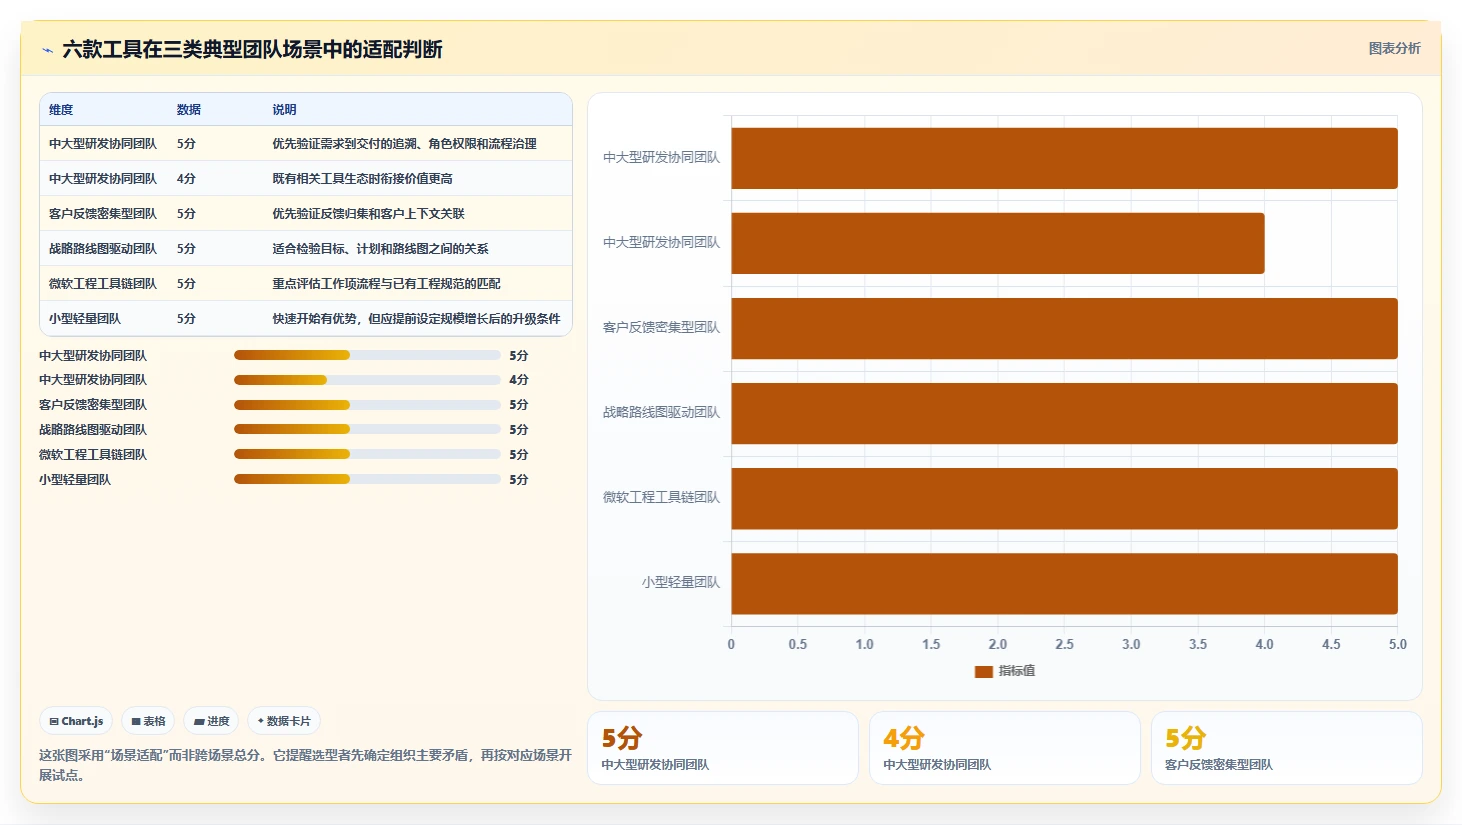Click the Chart.js tag
Image resolution: width=1462 pixels, height=825 pixels.
[77, 721]
